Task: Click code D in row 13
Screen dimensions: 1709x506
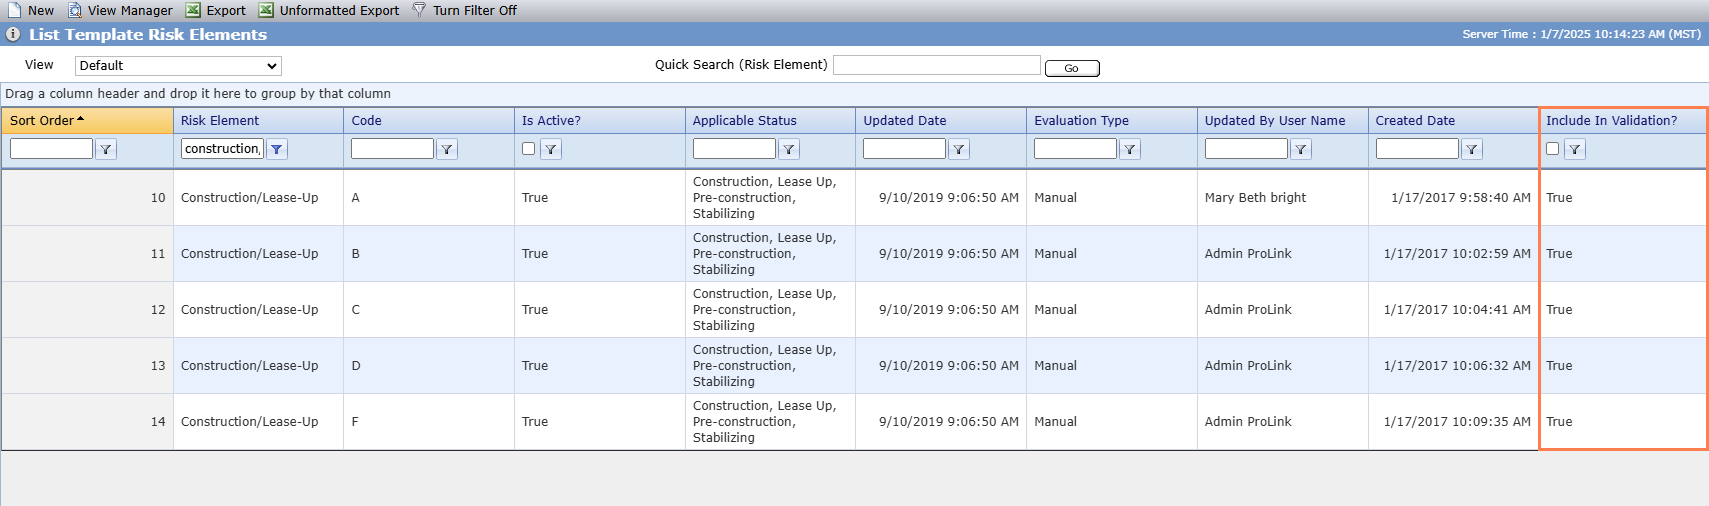Action: (356, 366)
